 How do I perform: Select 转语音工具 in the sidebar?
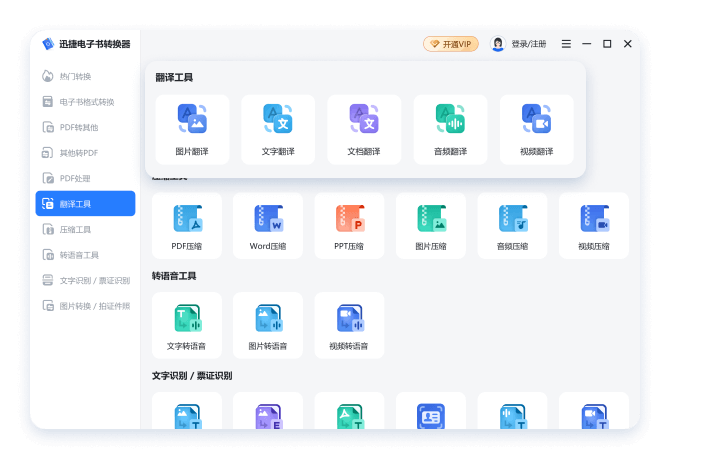pos(86,255)
